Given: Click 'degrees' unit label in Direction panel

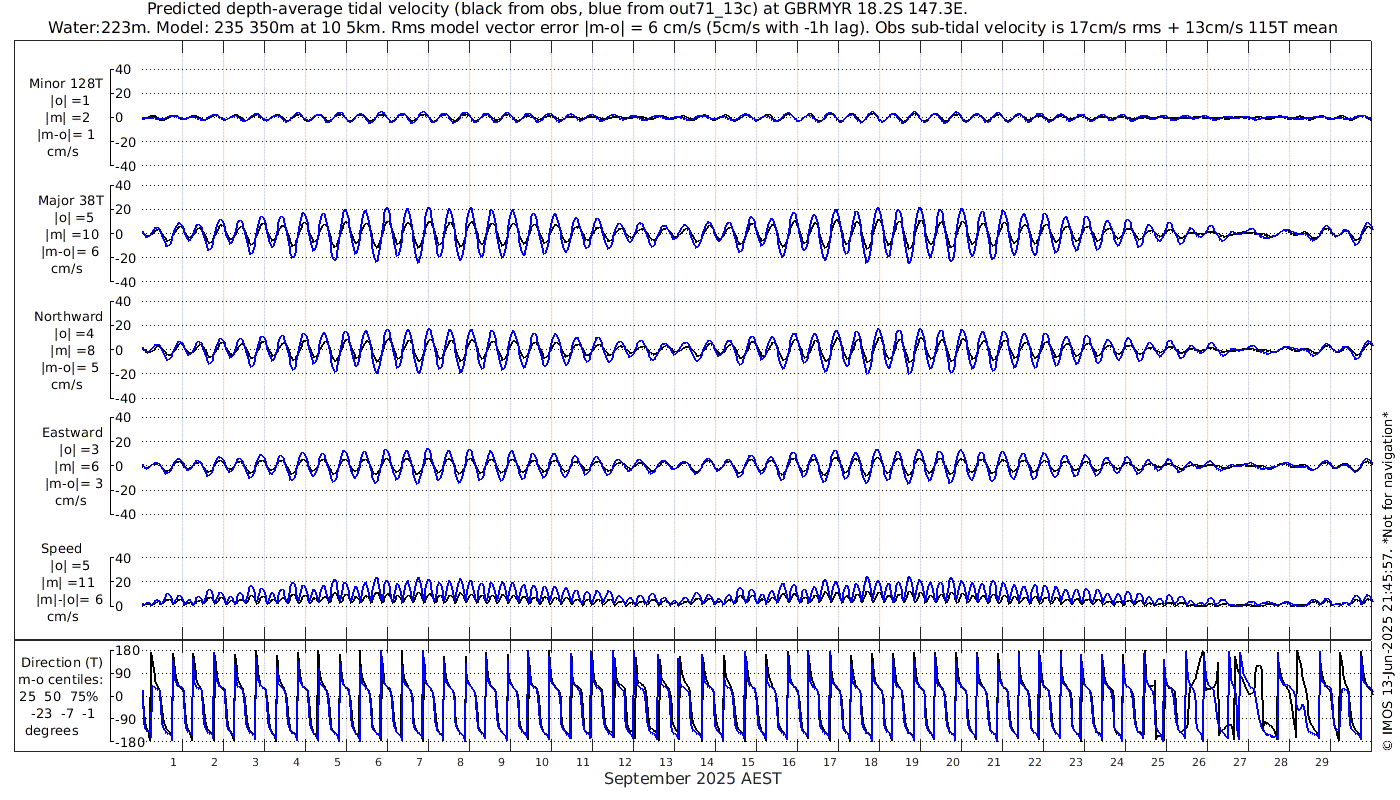Looking at the screenshot, I should (52, 730).
